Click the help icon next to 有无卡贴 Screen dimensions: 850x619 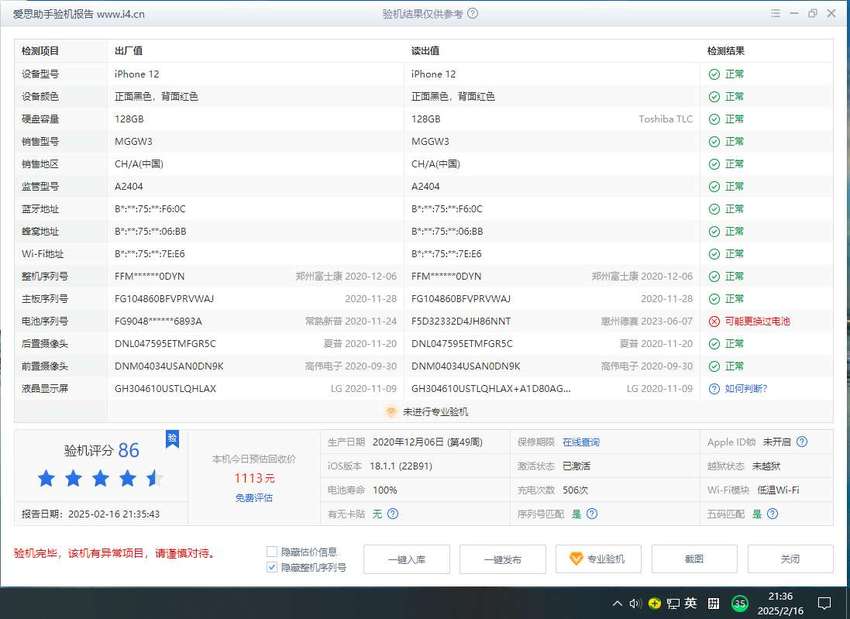tap(393, 513)
